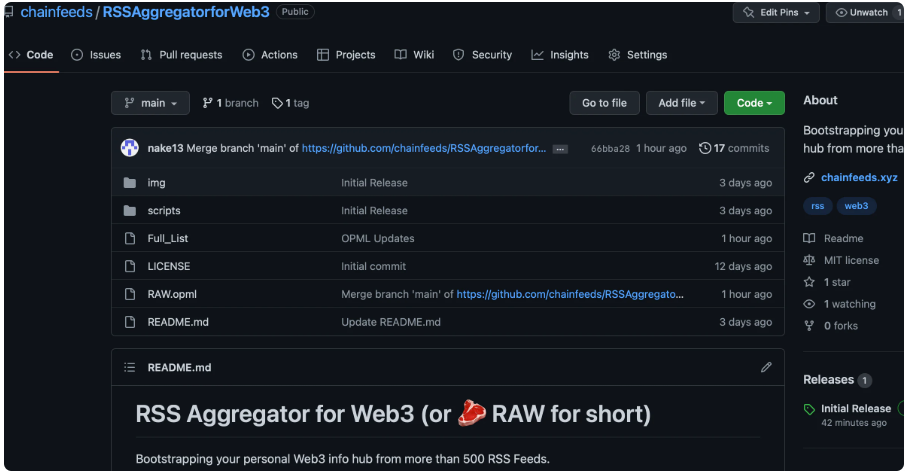
Task: Open the github.com link in latest commit message
Action: (424, 148)
